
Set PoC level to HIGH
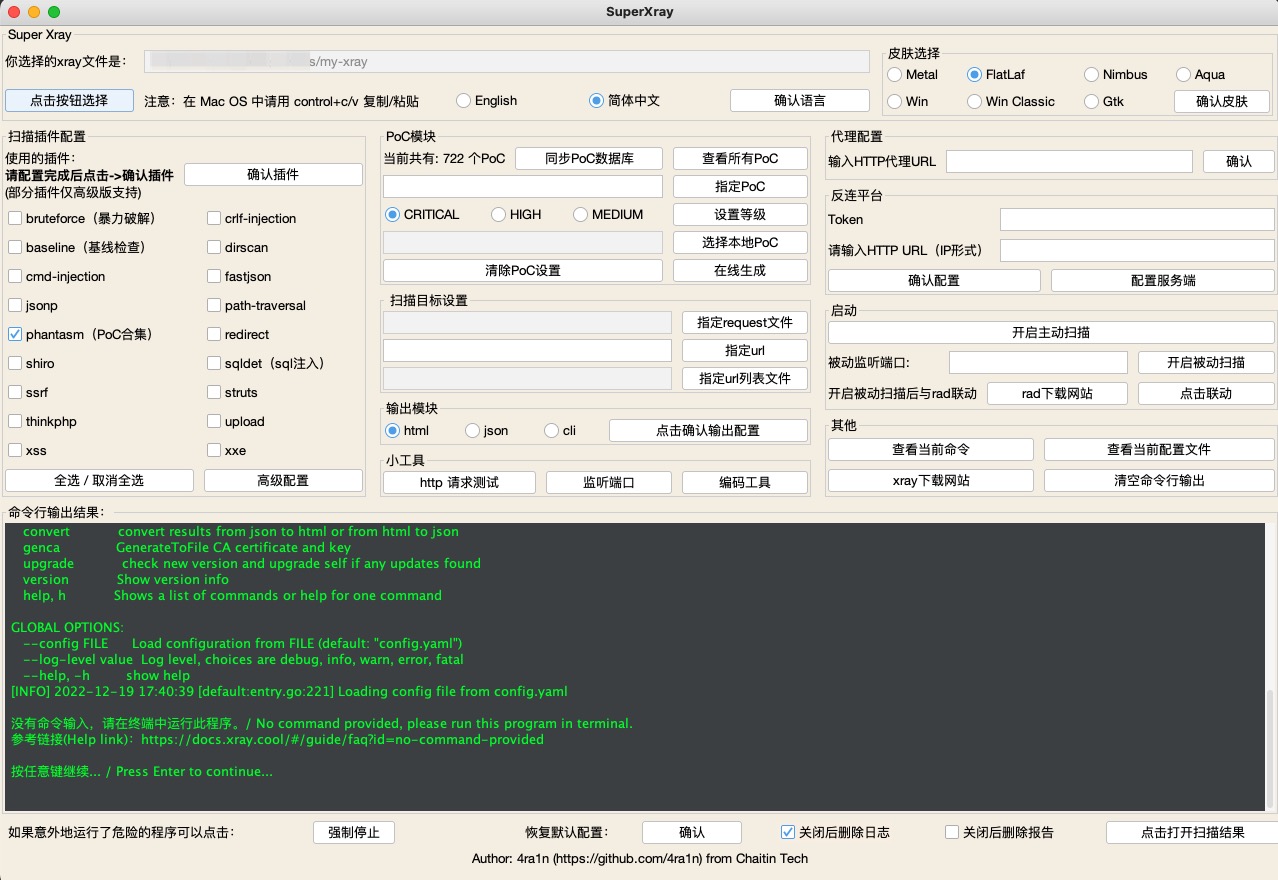pyautogui.click(x=498, y=214)
